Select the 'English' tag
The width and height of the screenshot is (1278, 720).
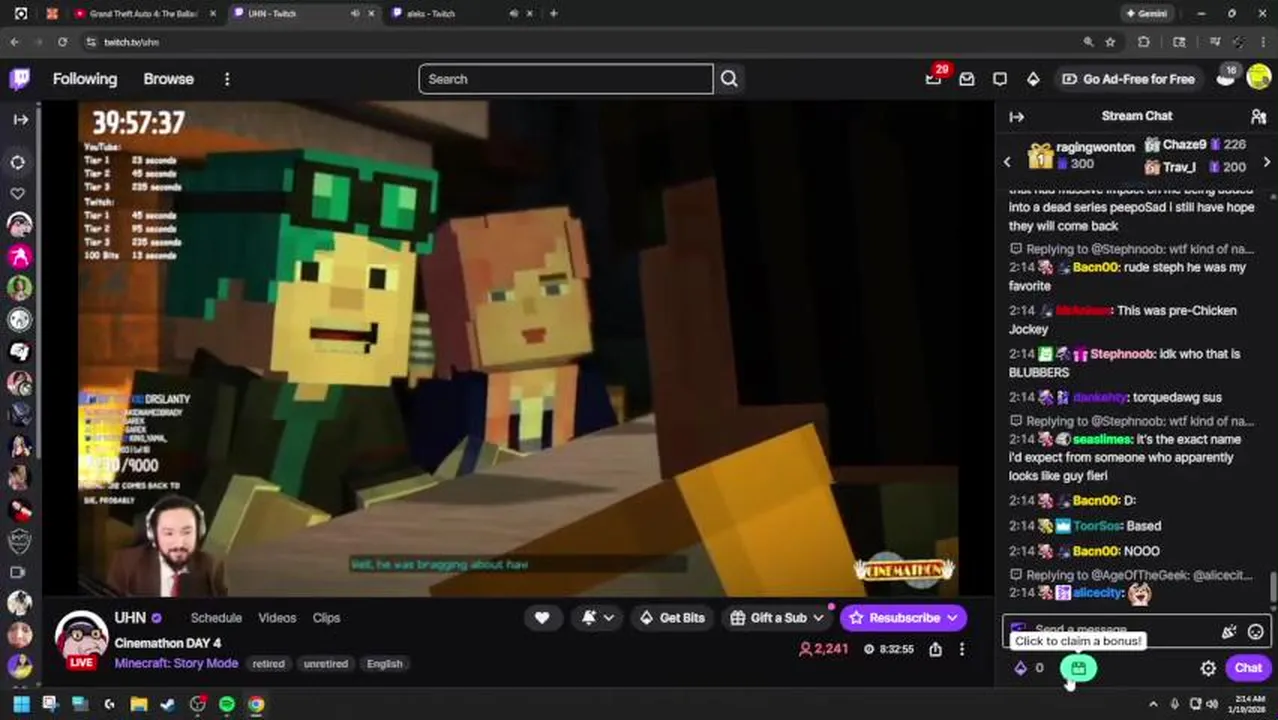(x=384, y=664)
